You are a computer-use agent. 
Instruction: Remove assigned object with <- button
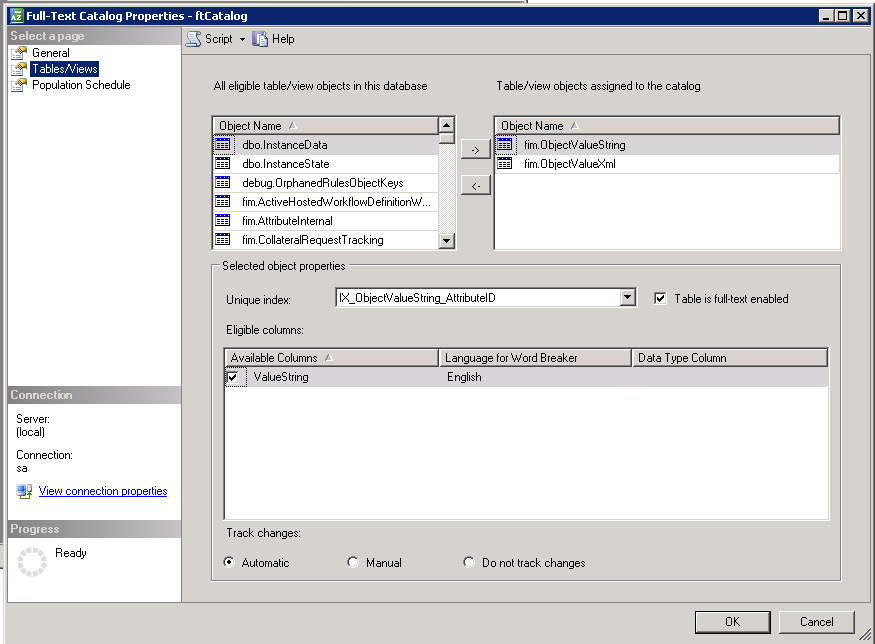[475, 185]
